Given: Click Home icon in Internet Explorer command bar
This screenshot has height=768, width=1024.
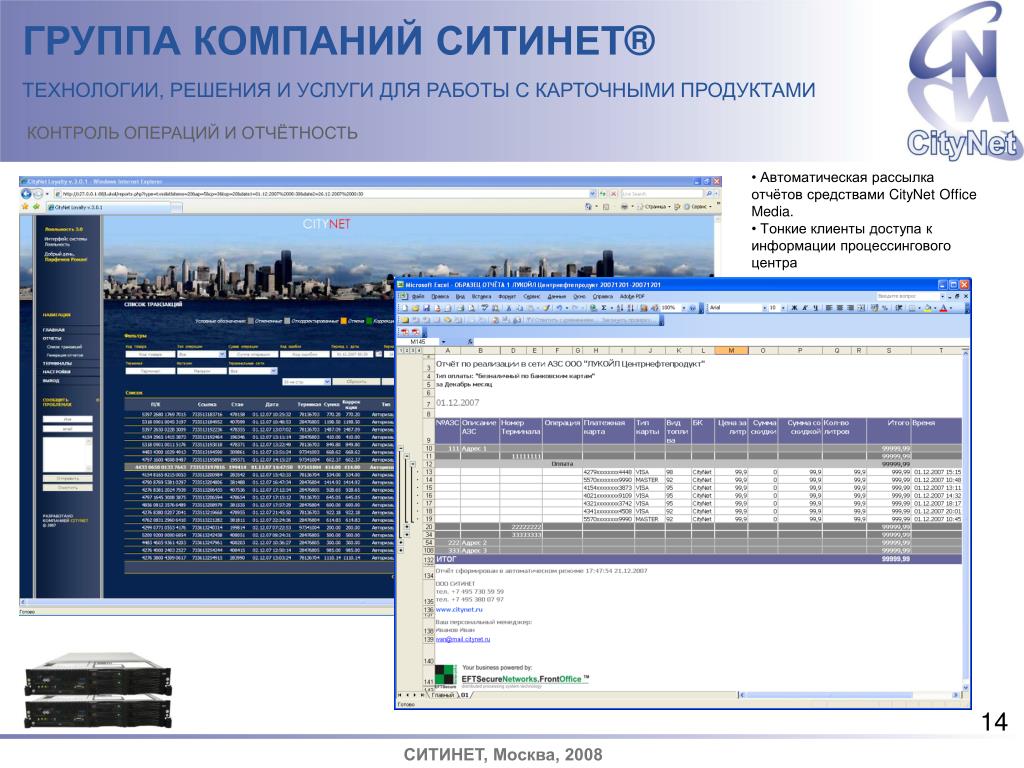Looking at the screenshot, I should [588, 207].
